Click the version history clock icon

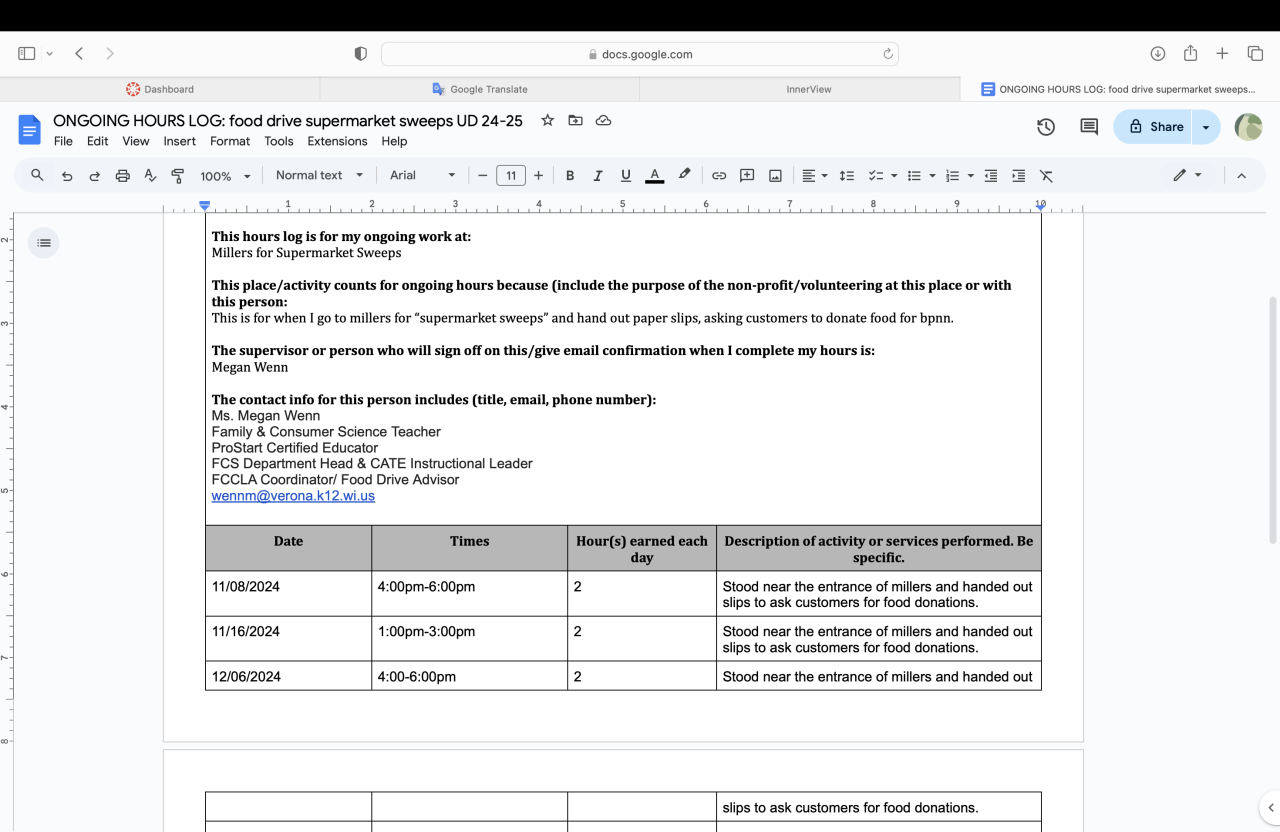coord(1046,127)
